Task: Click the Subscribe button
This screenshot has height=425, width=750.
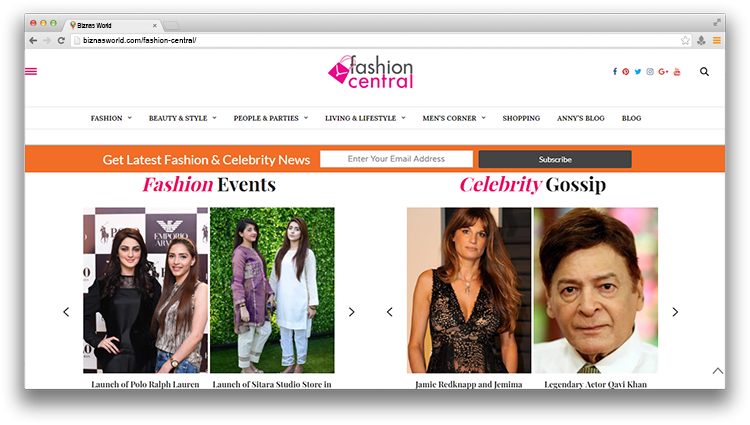Action: [555, 159]
